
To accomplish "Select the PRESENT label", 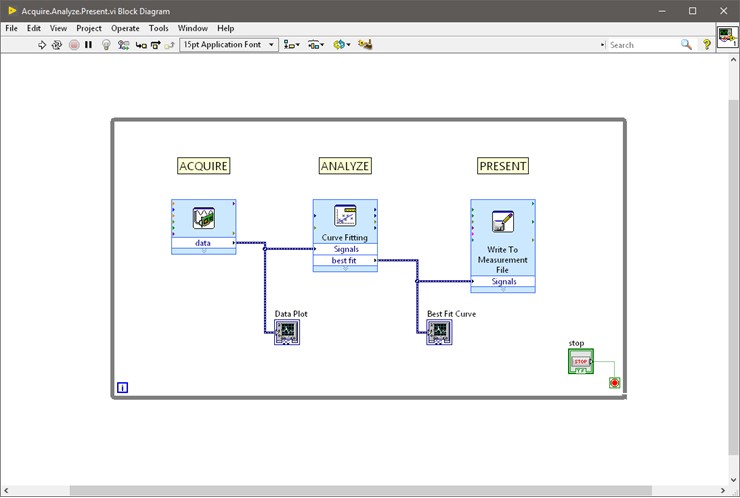I will tap(503, 166).
